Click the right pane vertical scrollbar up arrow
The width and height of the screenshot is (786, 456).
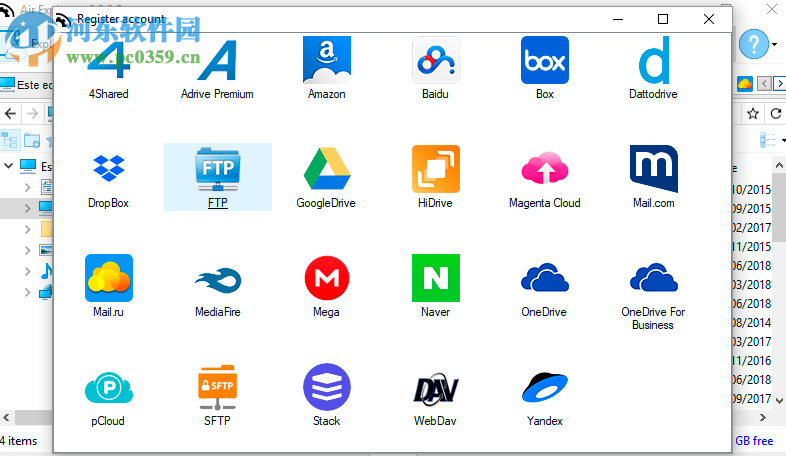pos(779,165)
